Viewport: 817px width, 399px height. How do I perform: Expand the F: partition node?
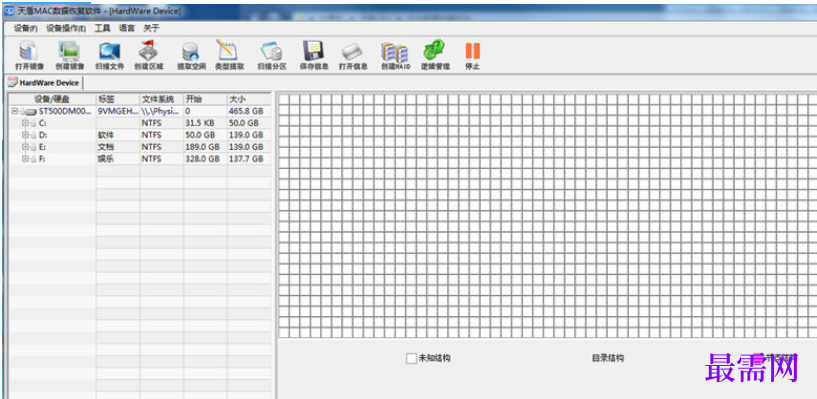[24, 159]
